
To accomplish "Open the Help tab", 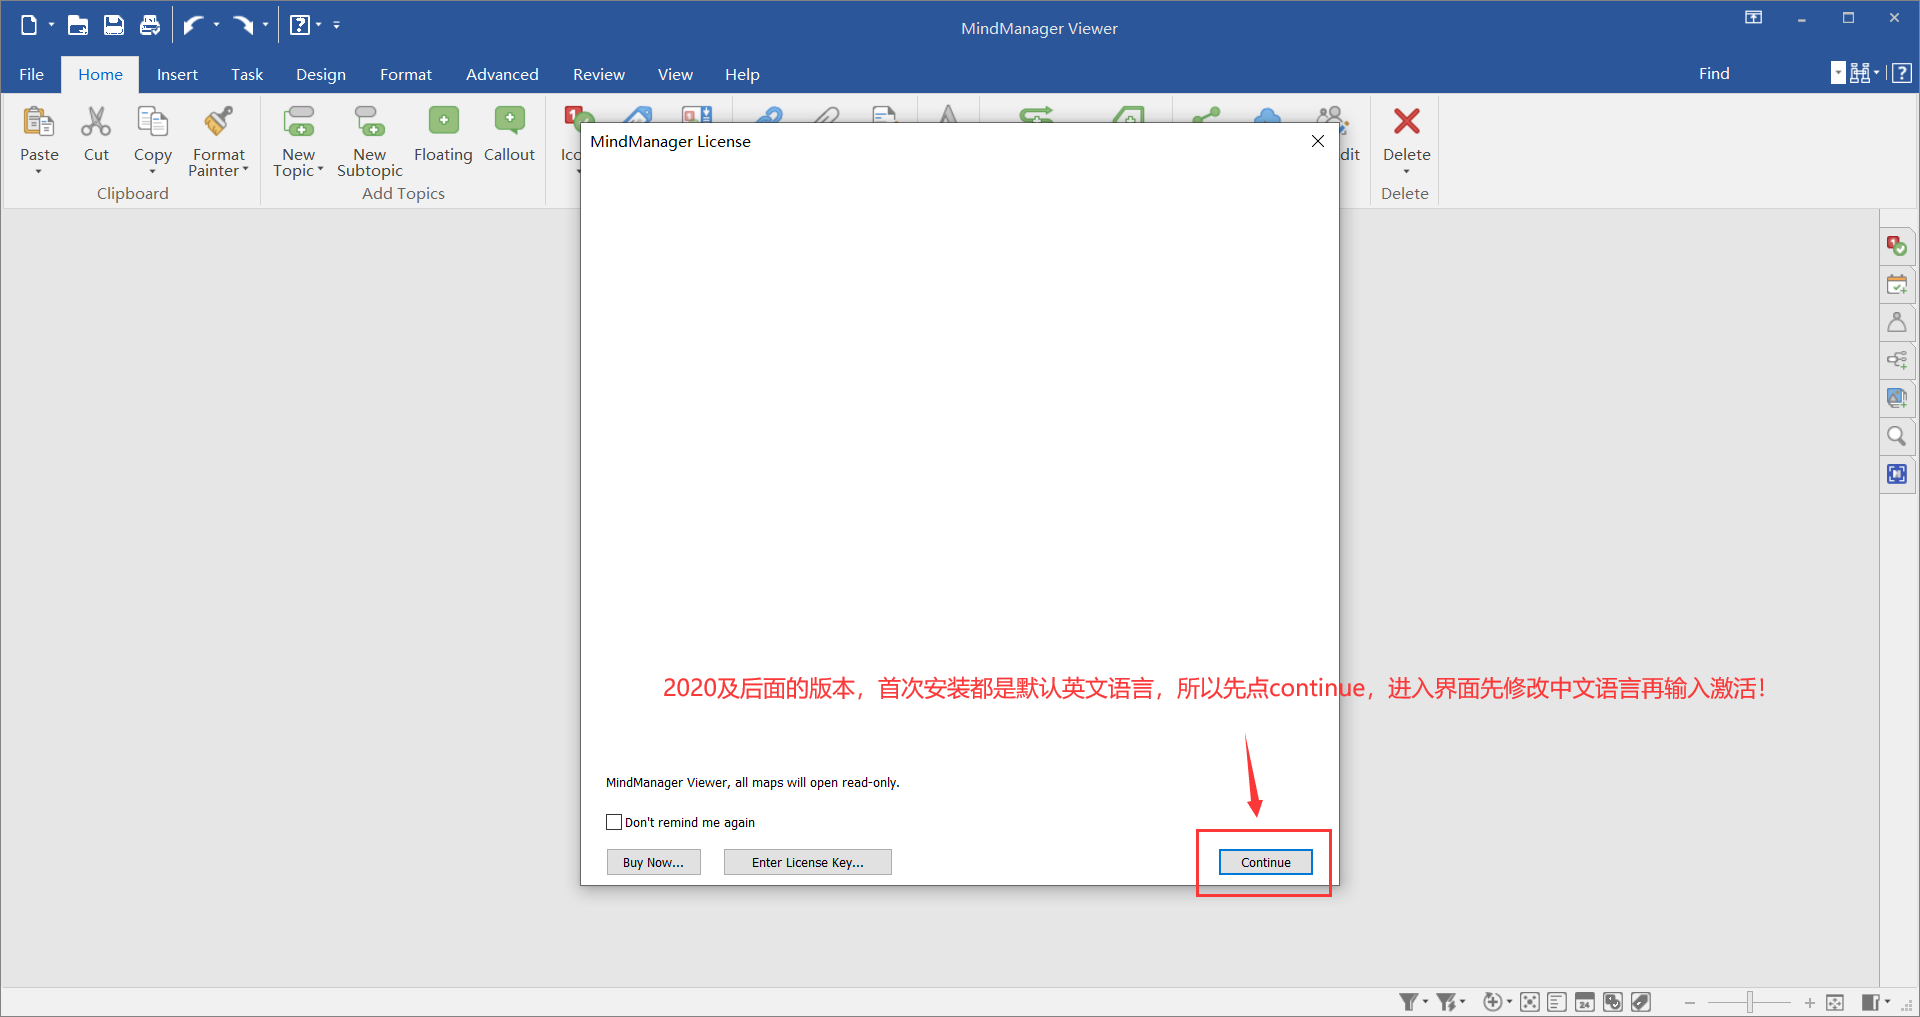I will point(742,74).
